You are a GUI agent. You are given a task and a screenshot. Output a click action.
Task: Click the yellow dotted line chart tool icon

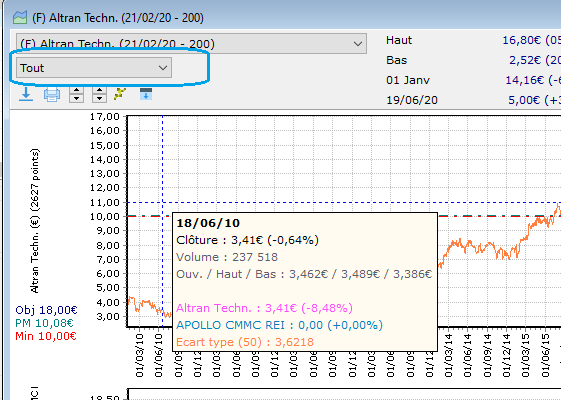click(120, 94)
